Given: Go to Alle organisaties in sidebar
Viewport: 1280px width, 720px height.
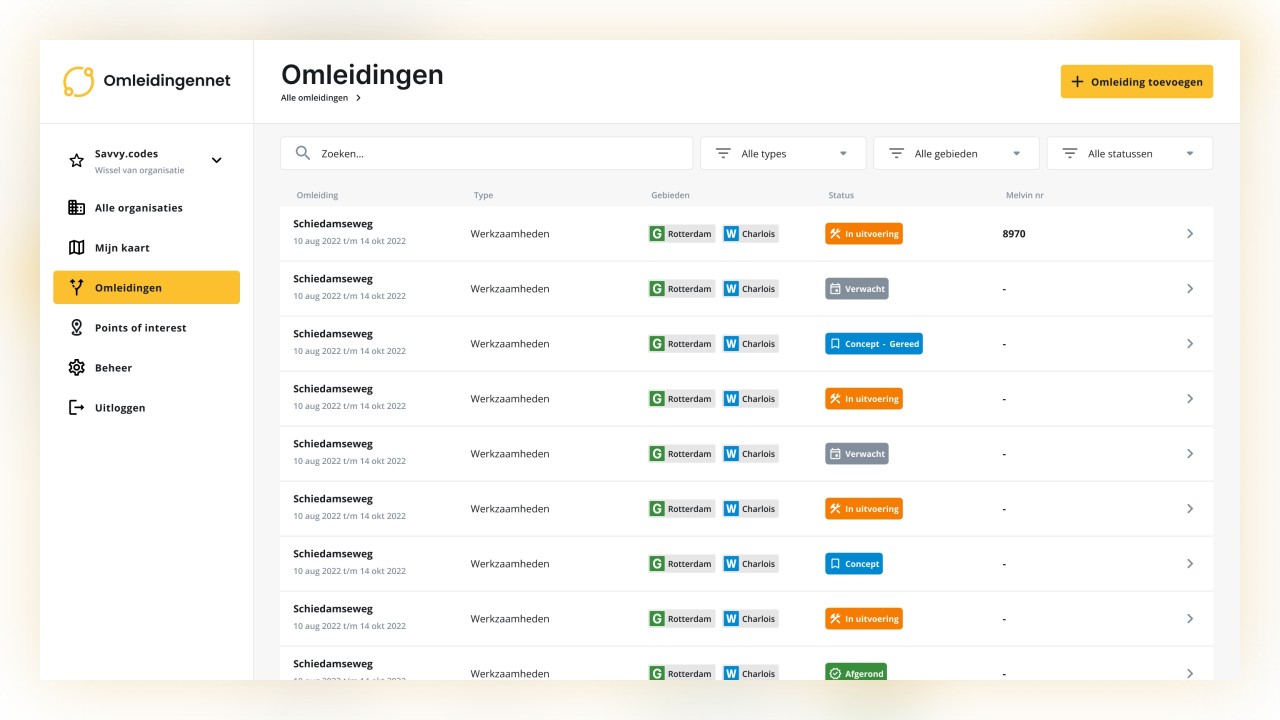Looking at the screenshot, I should coord(146,208).
